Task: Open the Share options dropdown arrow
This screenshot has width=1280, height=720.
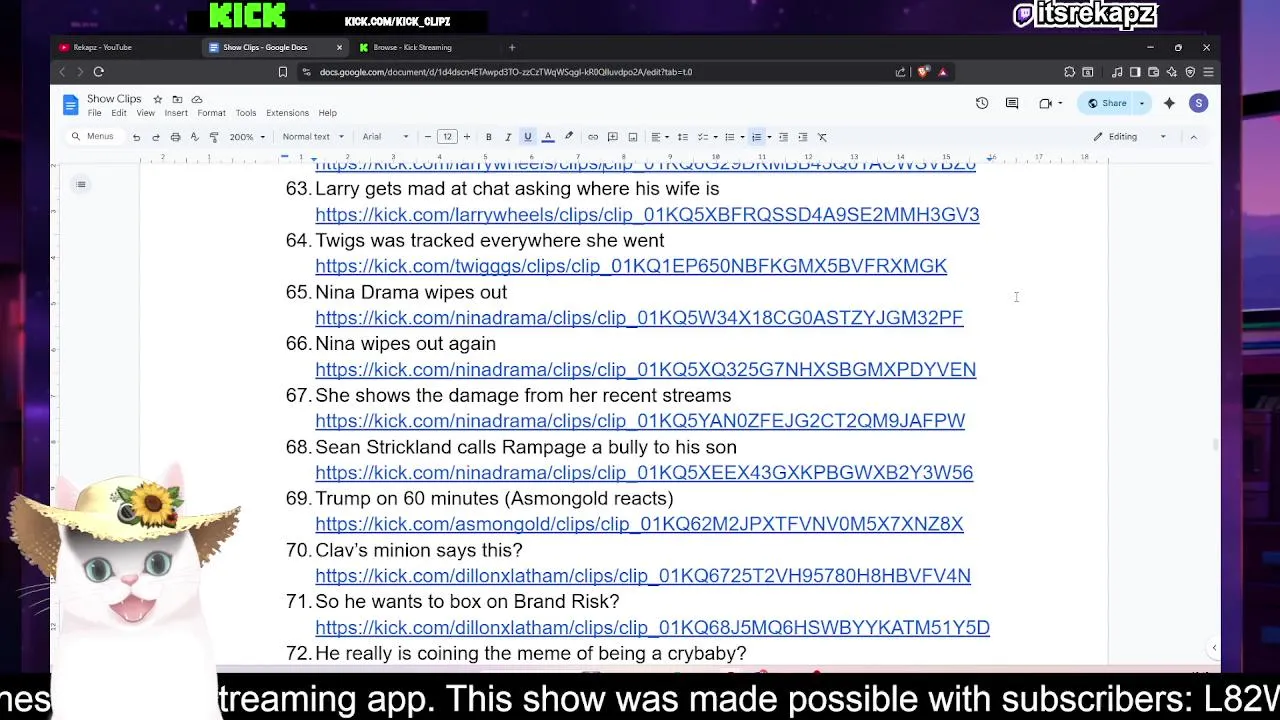Action: coord(1141,103)
